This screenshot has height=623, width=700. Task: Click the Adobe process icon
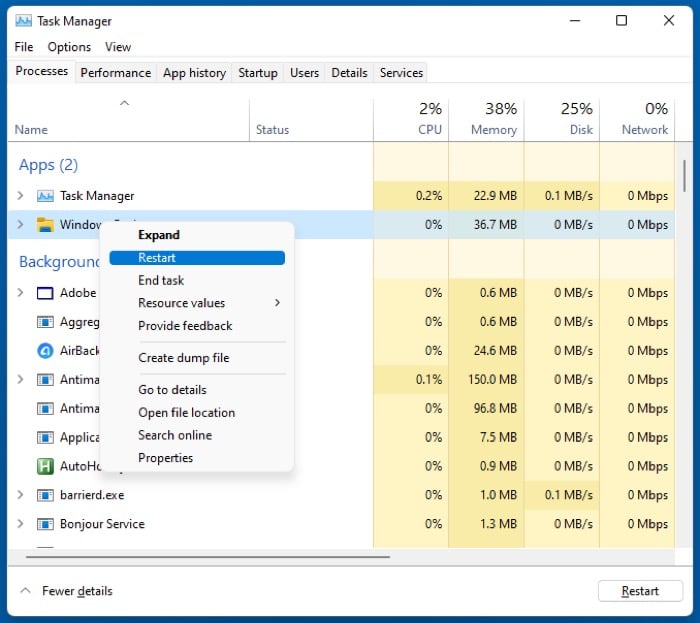[45, 293]
